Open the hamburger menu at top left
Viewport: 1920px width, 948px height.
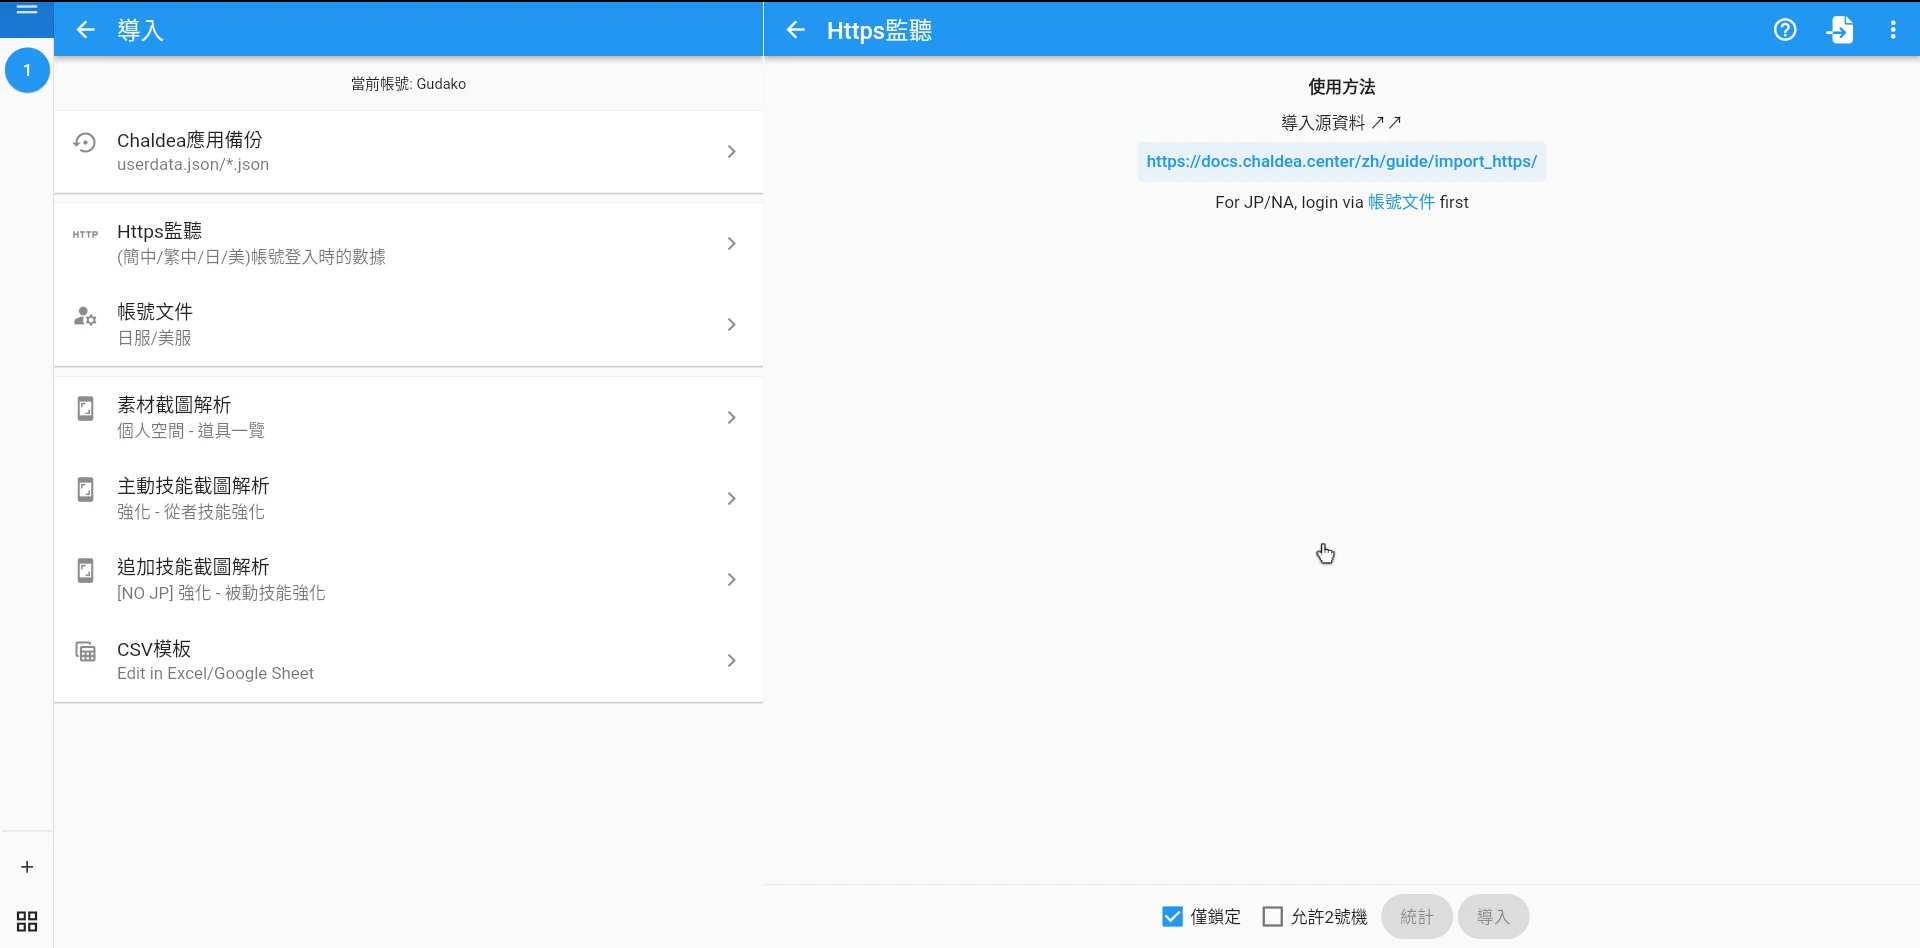pyautogui.click(x=27, y=10)
